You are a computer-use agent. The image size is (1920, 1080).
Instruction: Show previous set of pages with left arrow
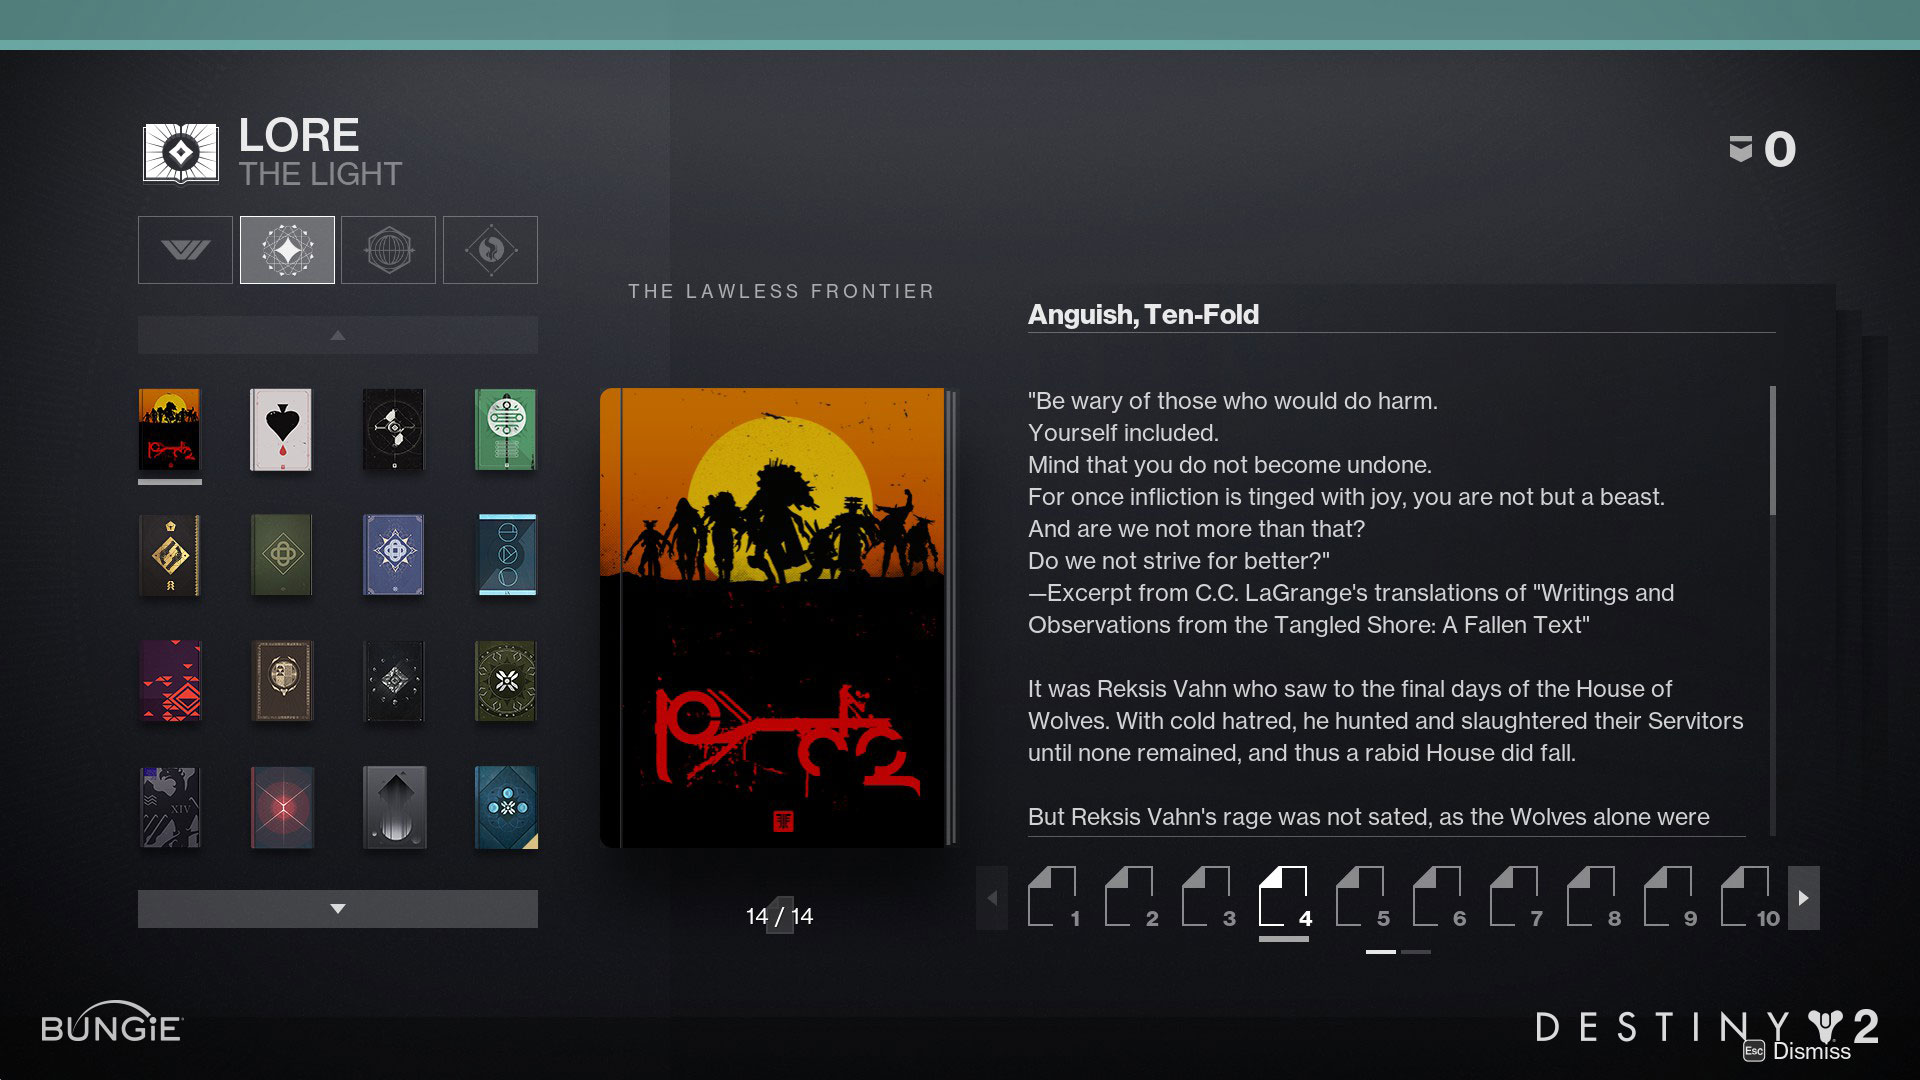tap(992, 898)
